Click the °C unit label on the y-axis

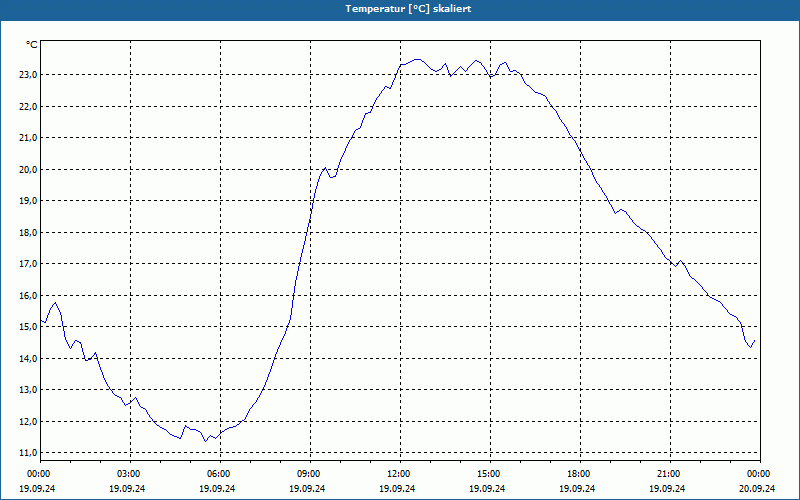32,45
